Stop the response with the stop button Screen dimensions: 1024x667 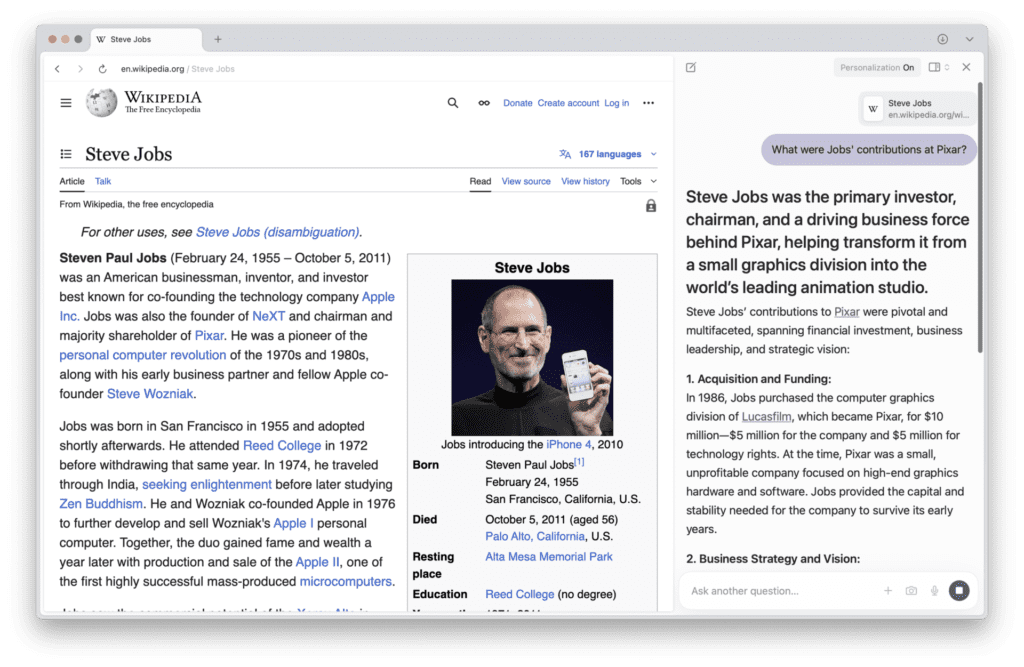pos(959,591)
